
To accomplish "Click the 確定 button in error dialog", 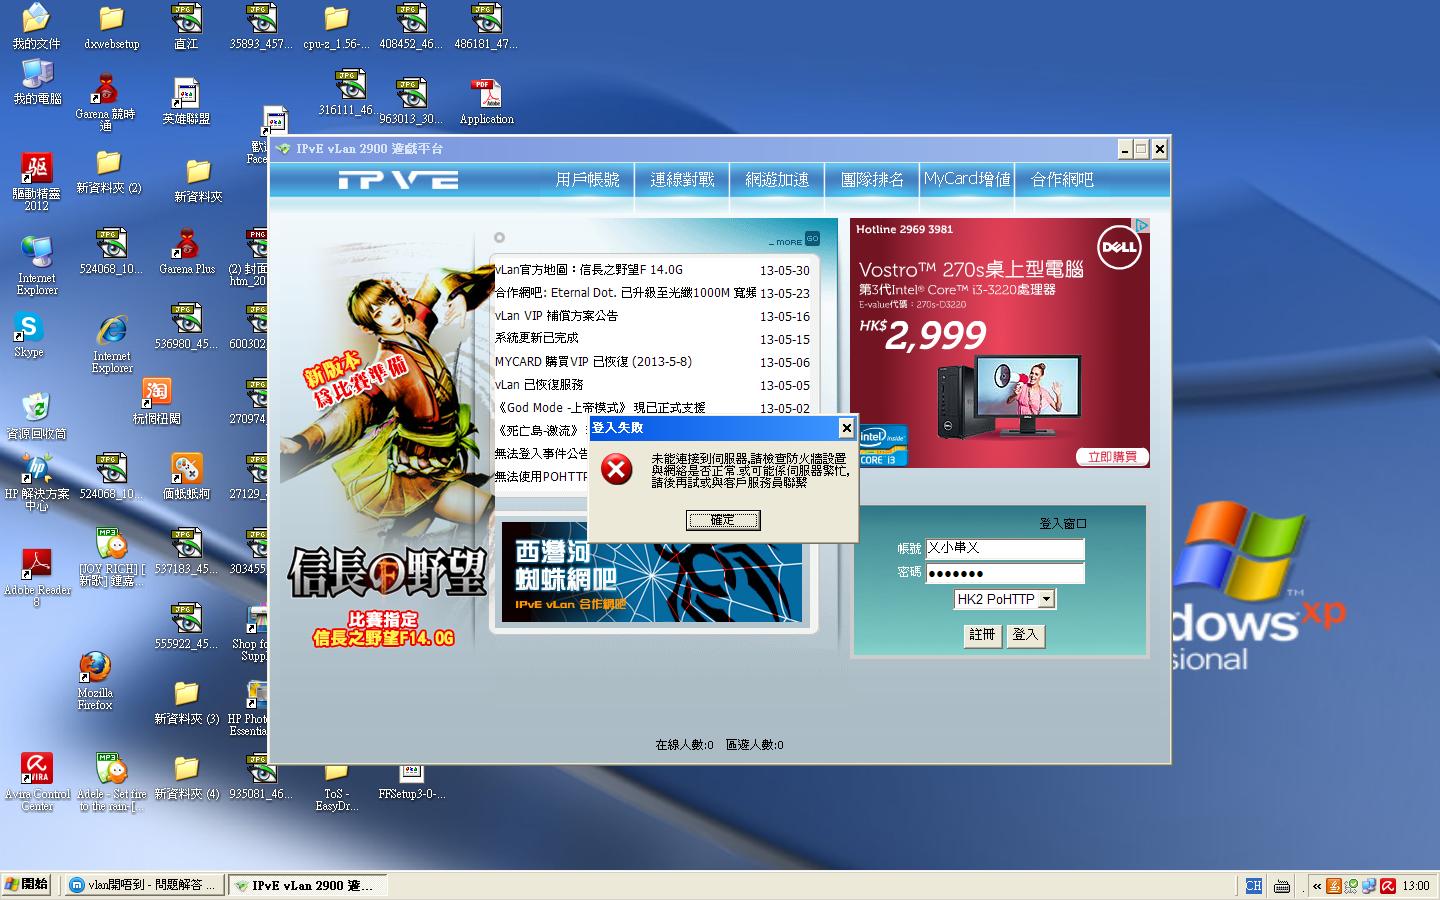I will 722,520.
